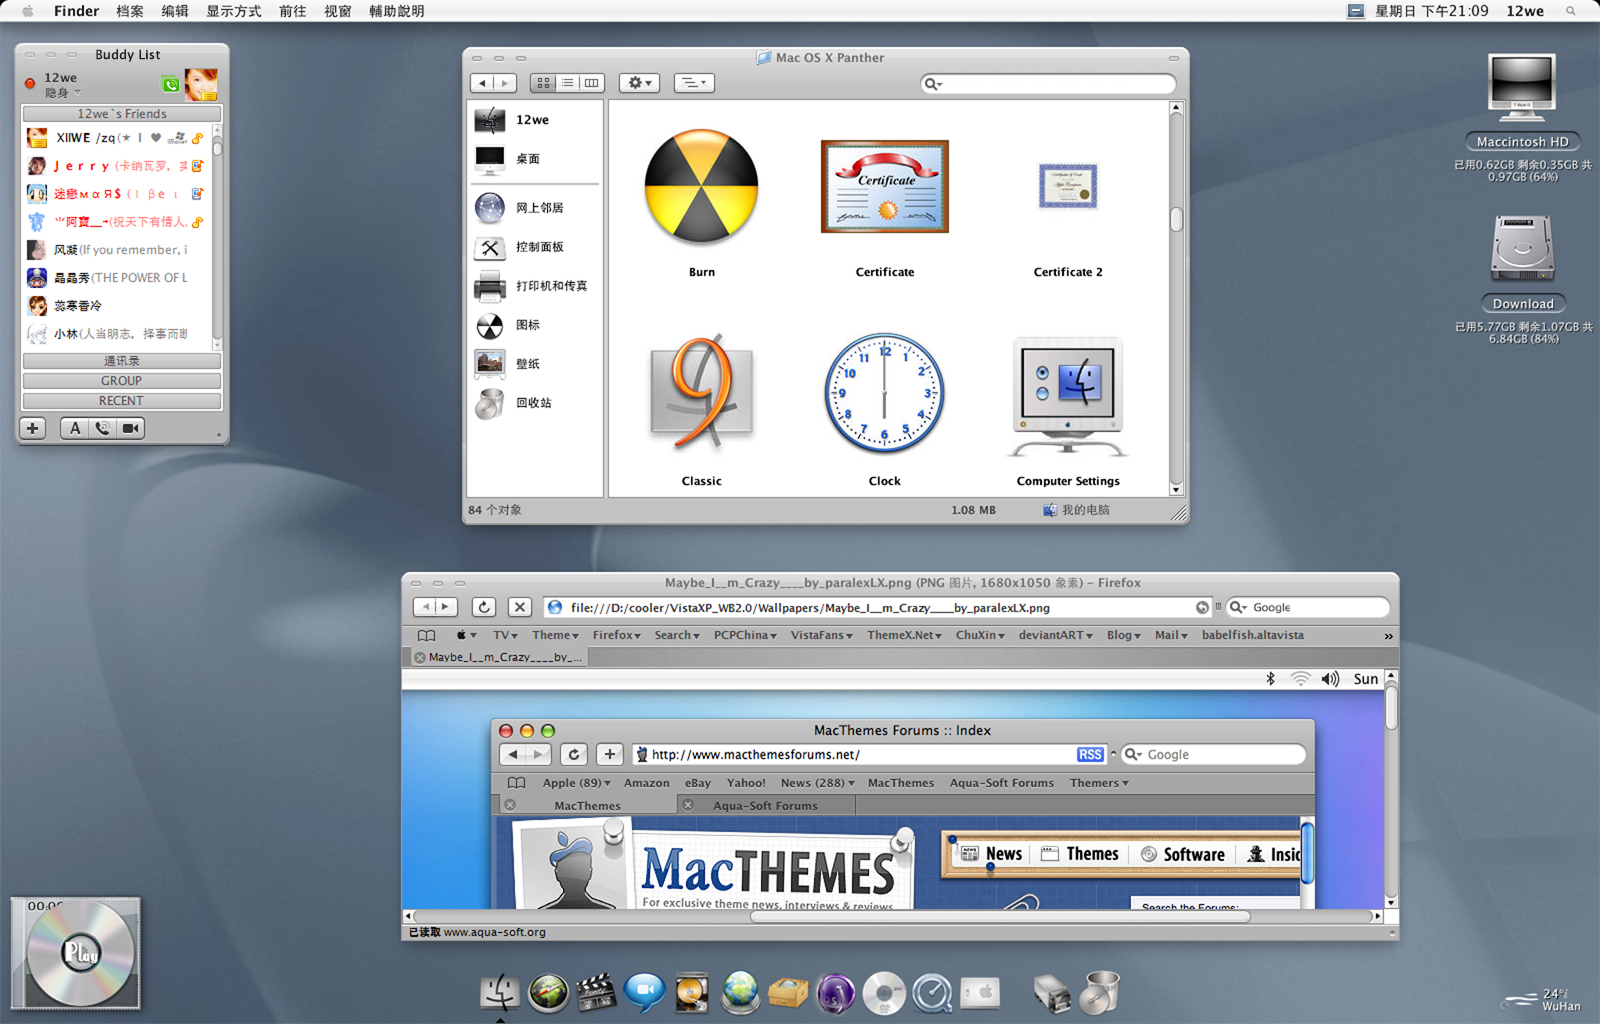Screen dimensions: 1600x1024
Task: Open the VistaFans bookmark dropdown
Action: (x=821, y=635)
